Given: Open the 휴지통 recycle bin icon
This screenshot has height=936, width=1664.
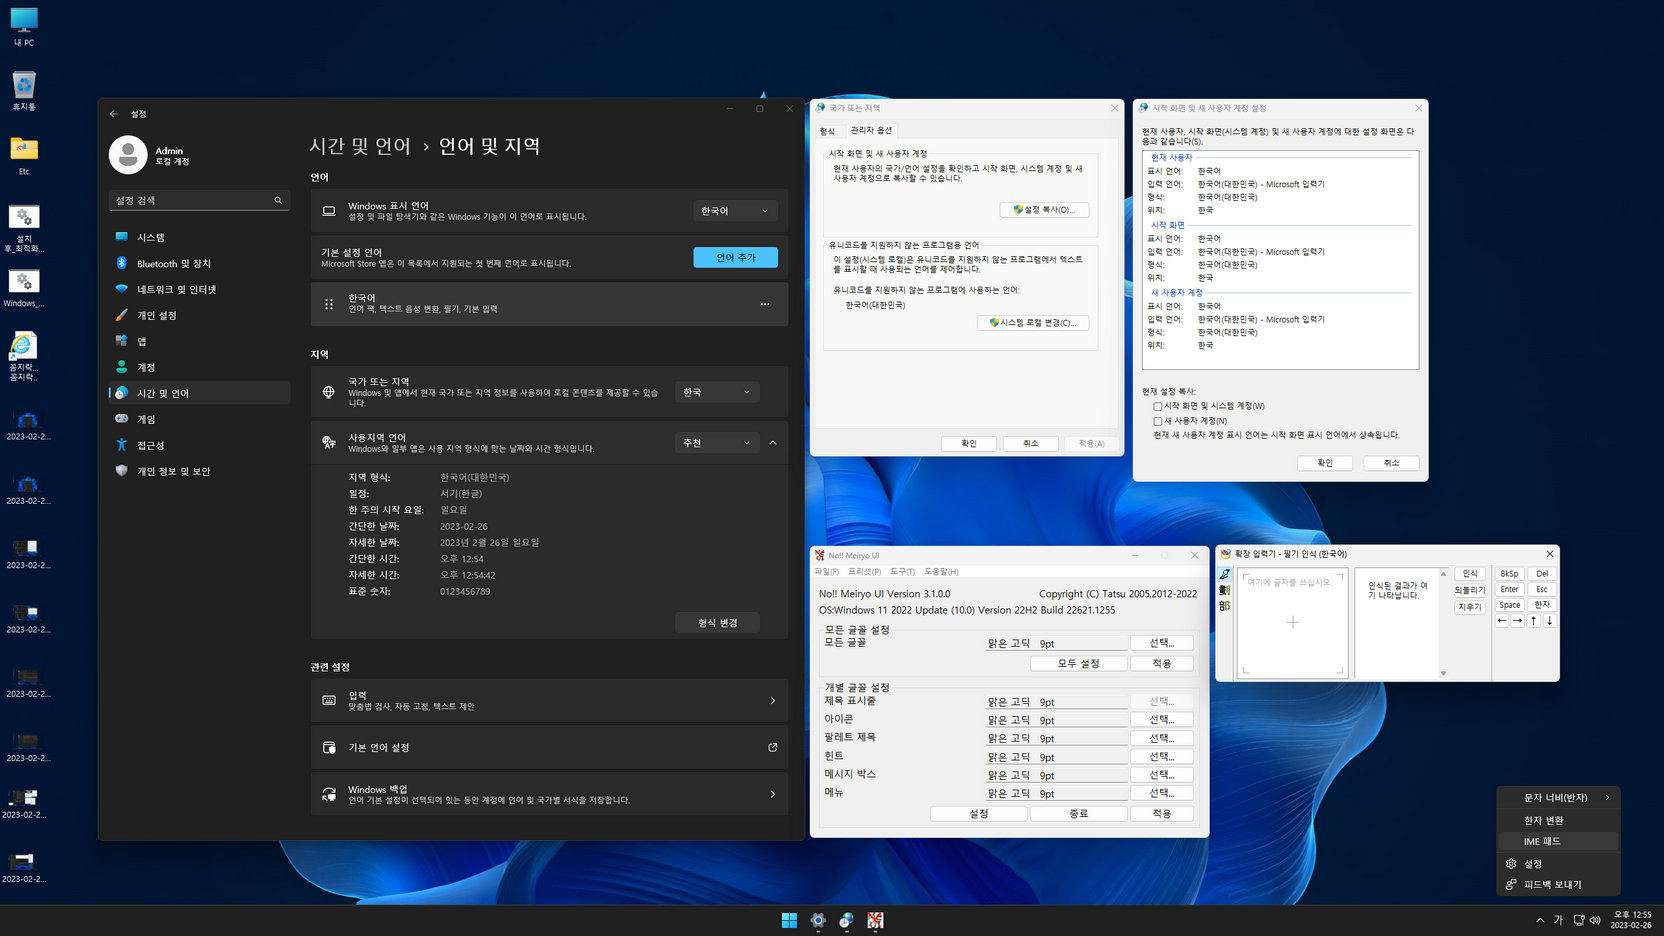Looking at the screenshot, I should pyautogui.click(x=24, y=91).
